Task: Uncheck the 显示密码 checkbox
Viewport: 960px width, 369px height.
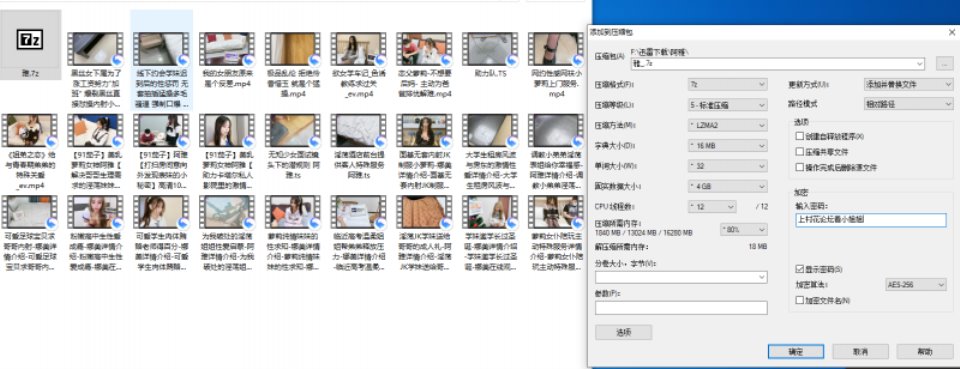Action: coord(799,269)
